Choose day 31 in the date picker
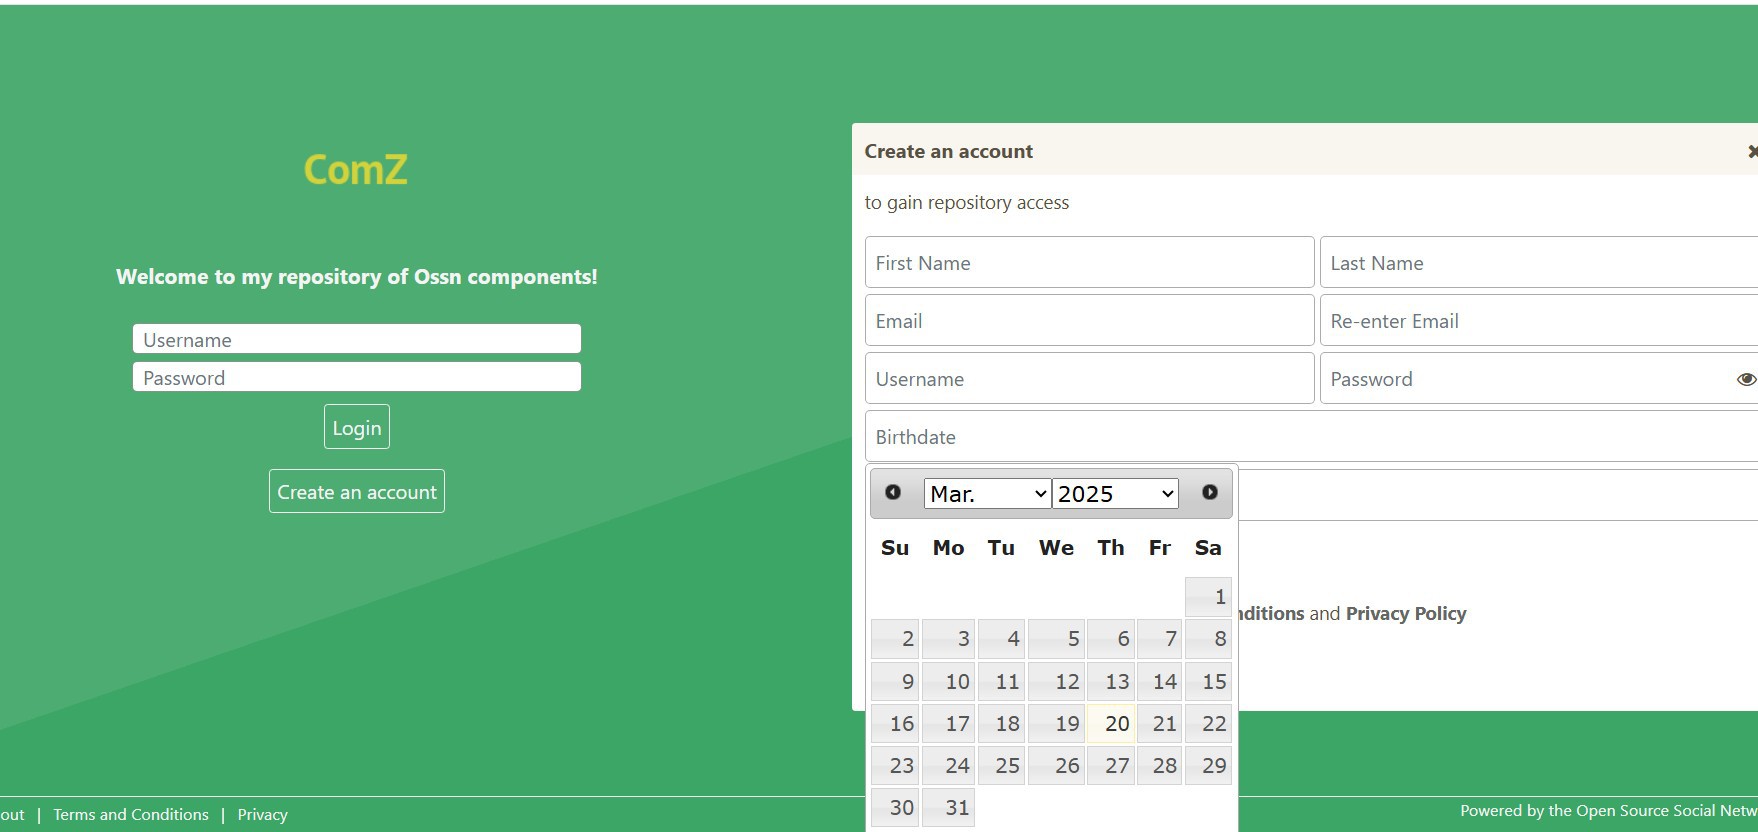 [x=948, y=808]
